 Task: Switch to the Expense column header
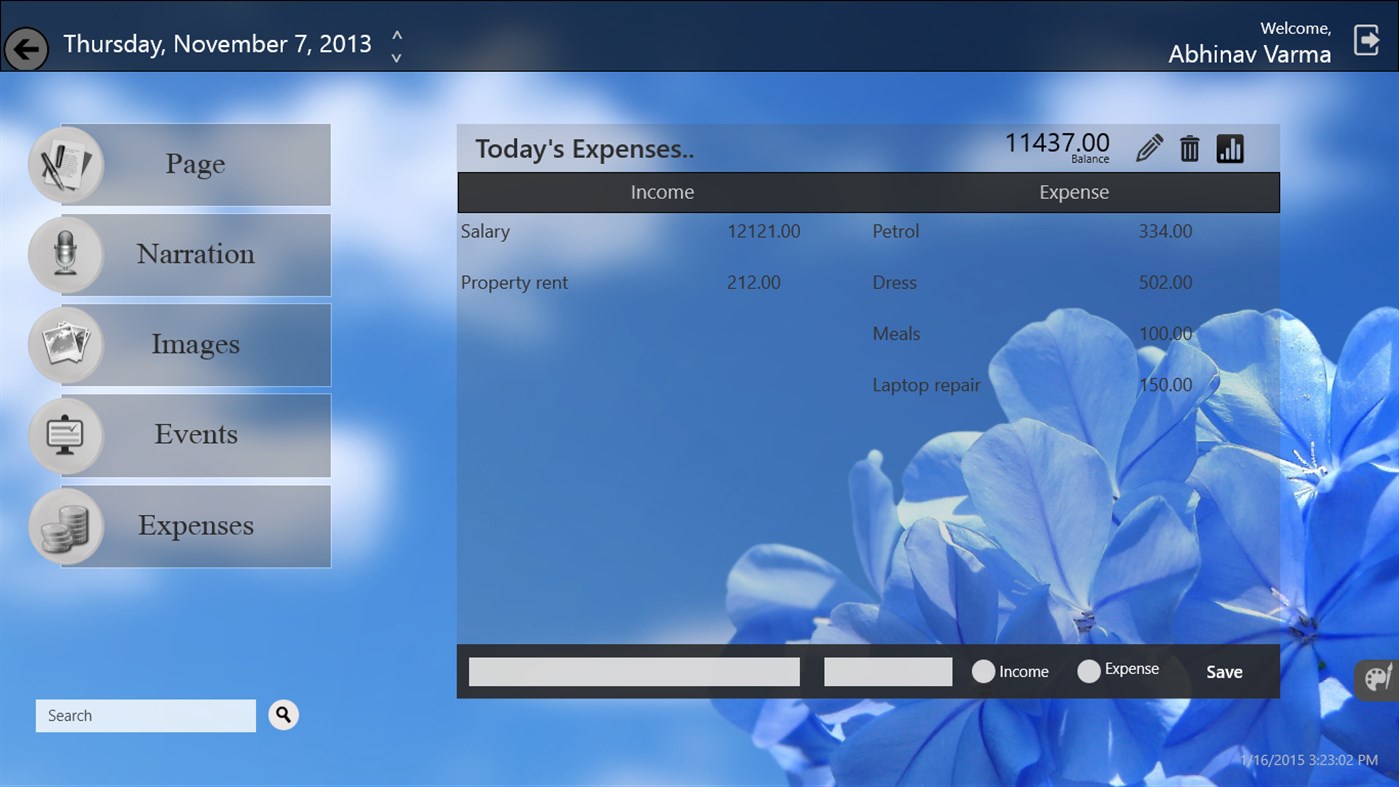pyautogui.click(x=1074, y=192)
